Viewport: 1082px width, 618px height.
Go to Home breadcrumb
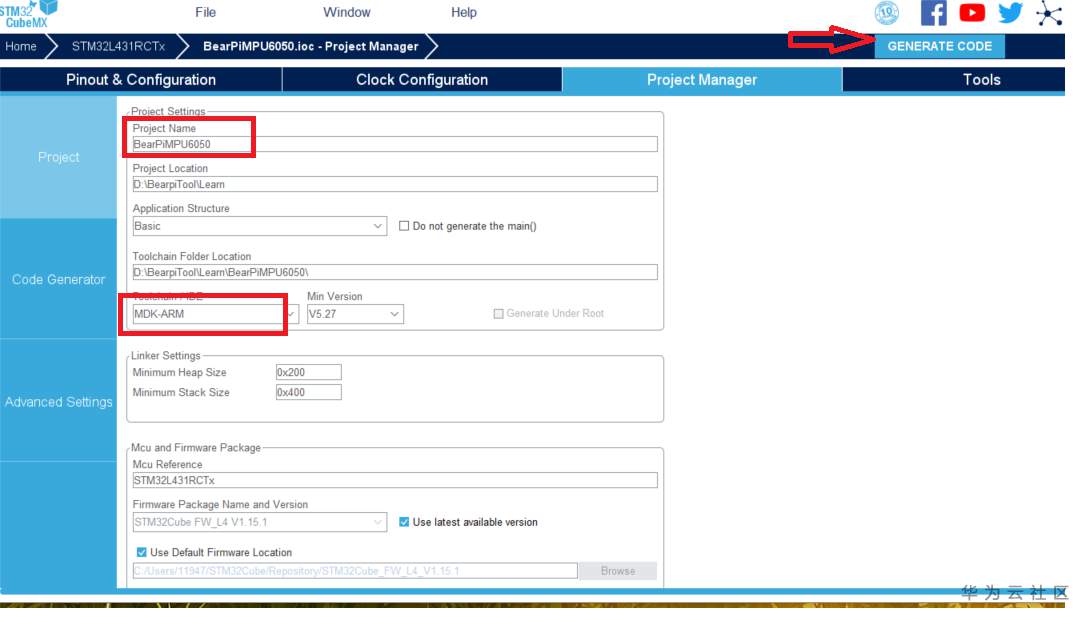[21, 46]
